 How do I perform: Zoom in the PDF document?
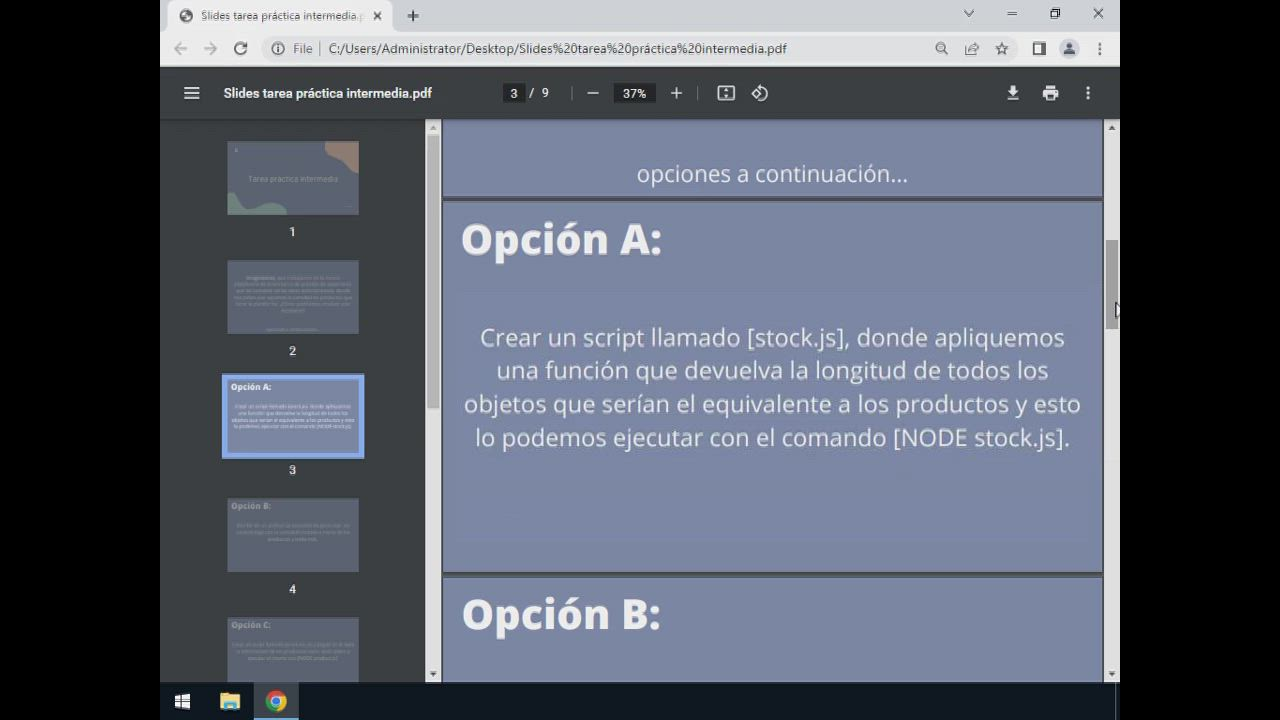tap(676, 93)
